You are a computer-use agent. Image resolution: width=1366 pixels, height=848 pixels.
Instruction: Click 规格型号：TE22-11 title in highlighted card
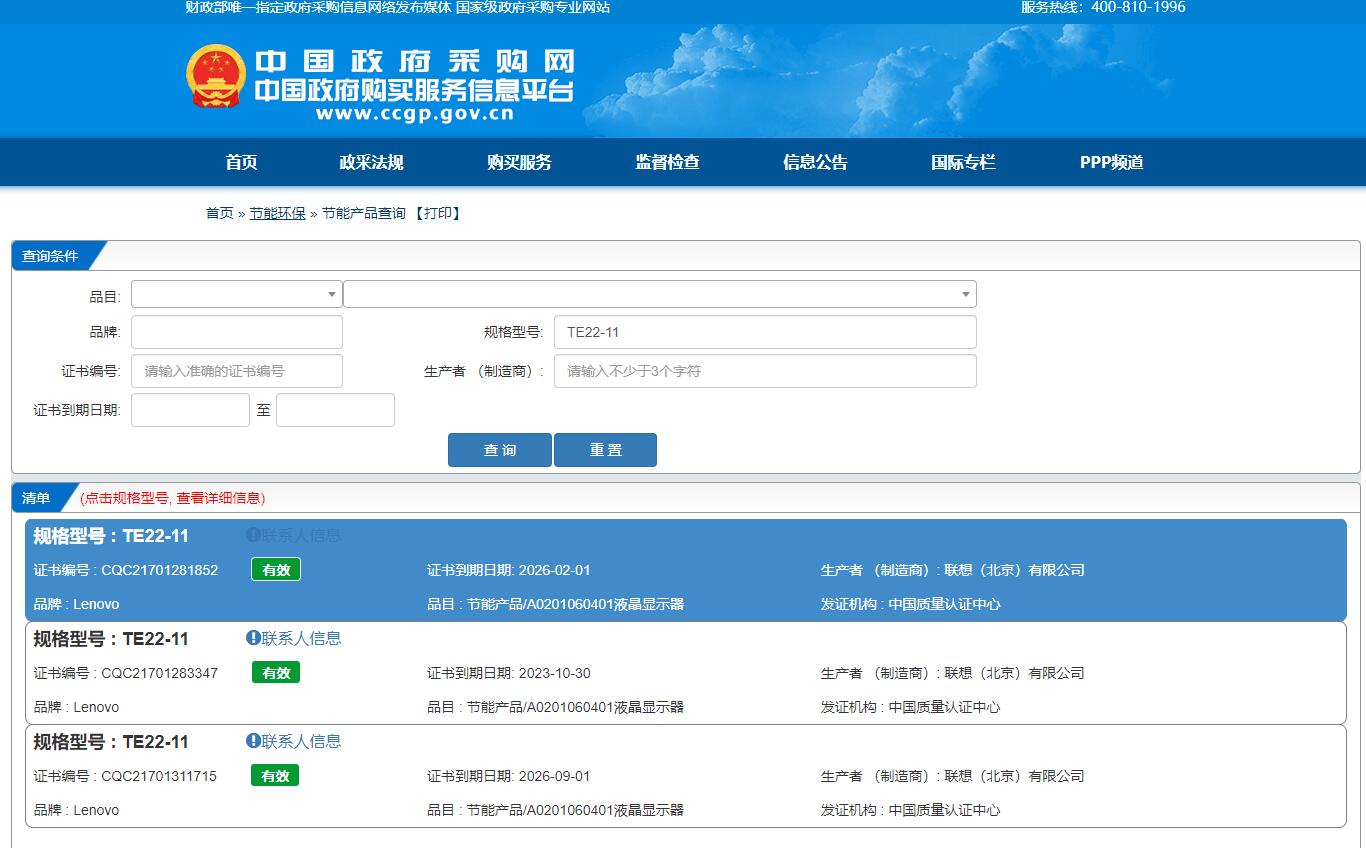click(x=111, y=536)
